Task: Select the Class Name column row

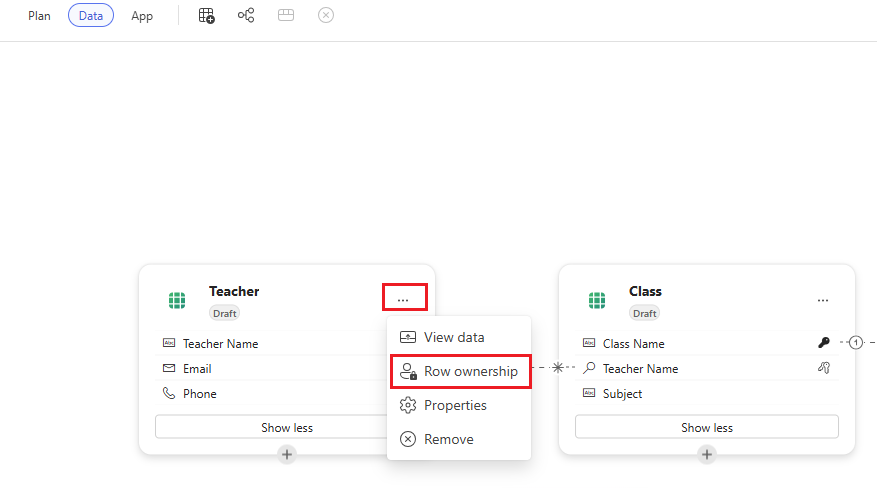Action: pos(706,343)
